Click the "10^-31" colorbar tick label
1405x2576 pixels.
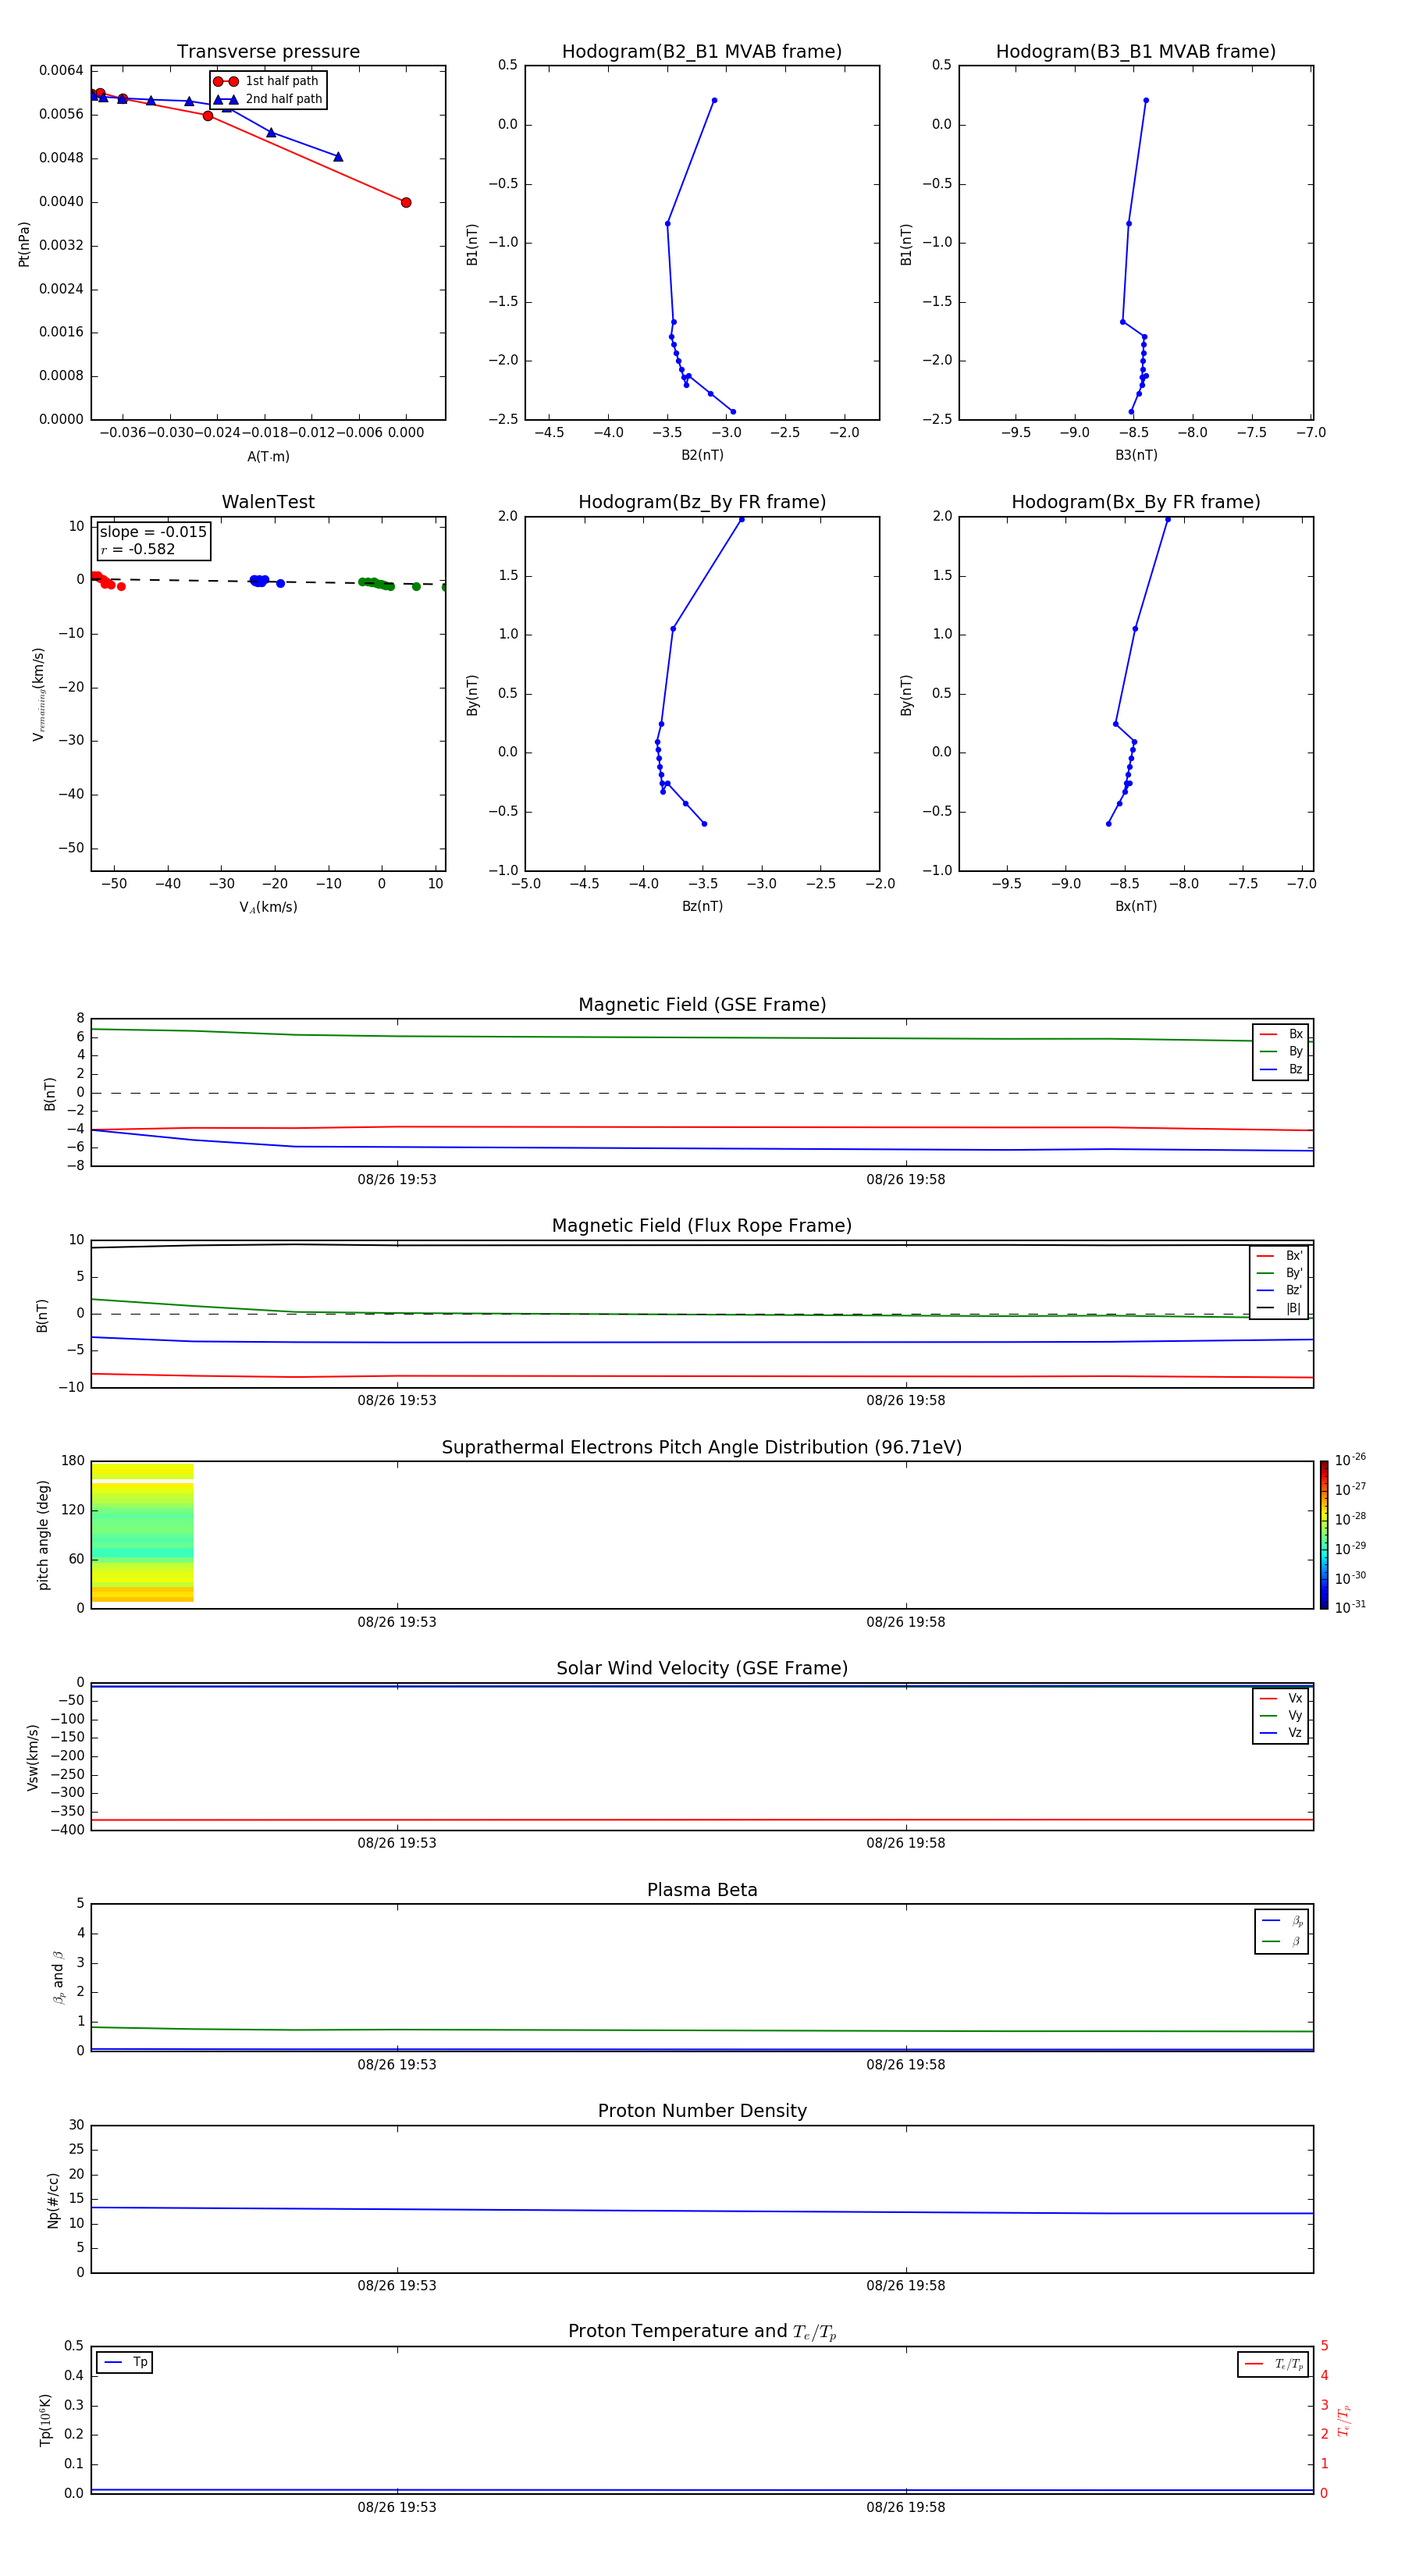[x=1350, y=1607]
